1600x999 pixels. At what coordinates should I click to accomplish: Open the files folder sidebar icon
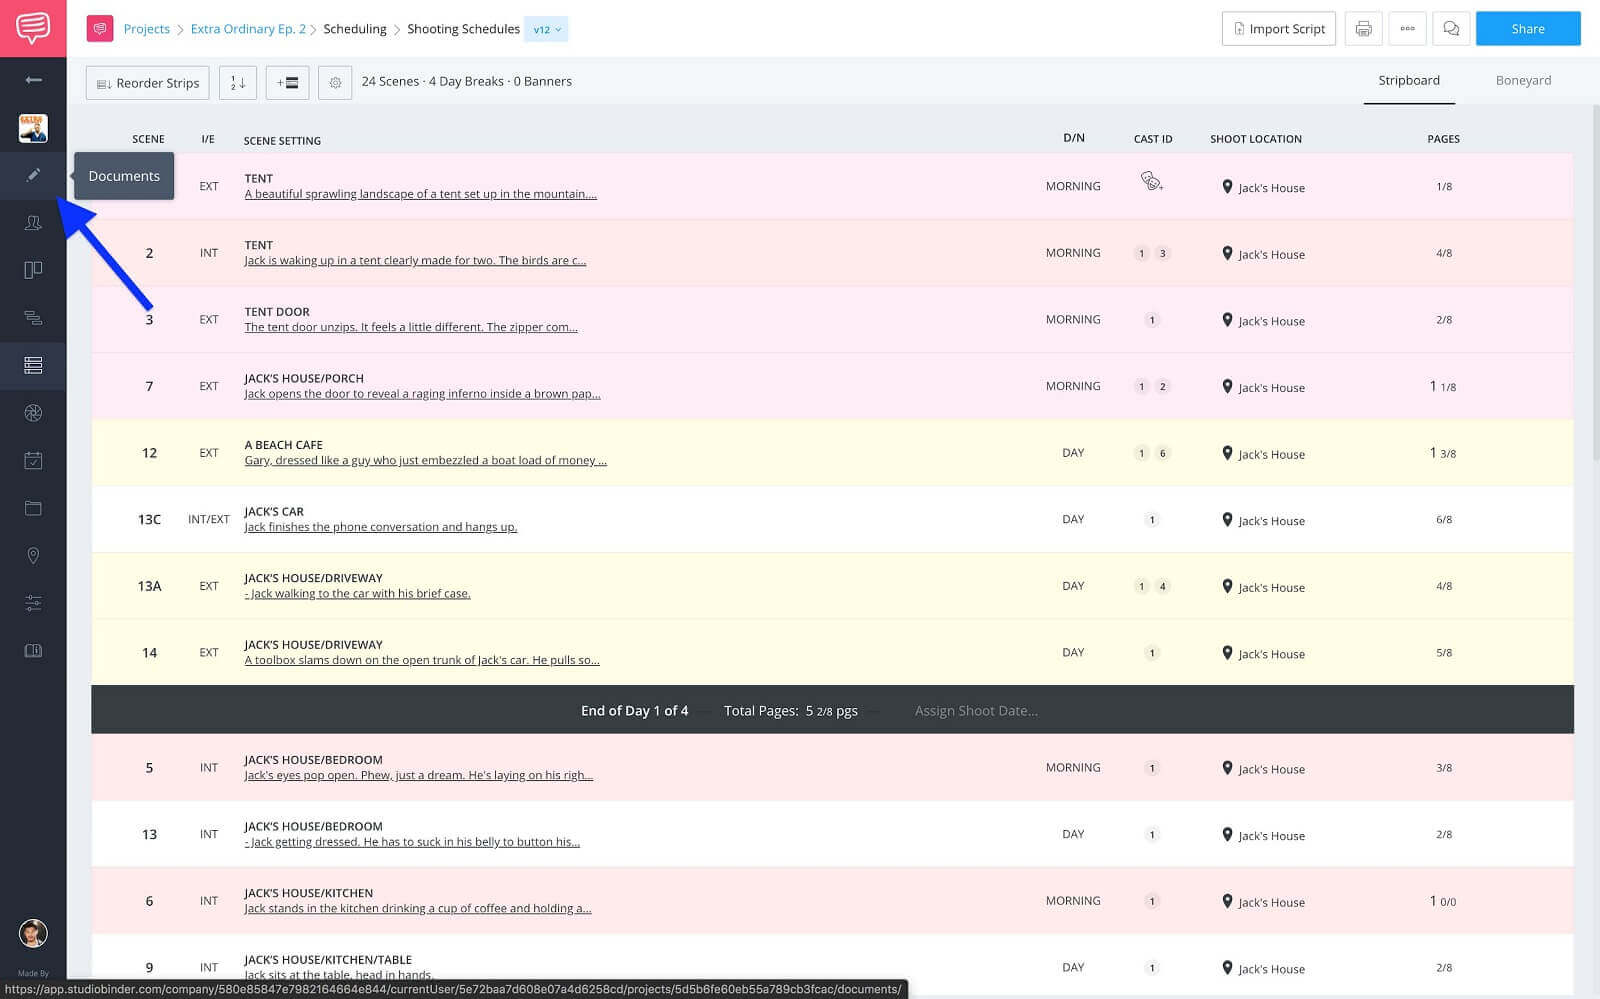point(33,508)
